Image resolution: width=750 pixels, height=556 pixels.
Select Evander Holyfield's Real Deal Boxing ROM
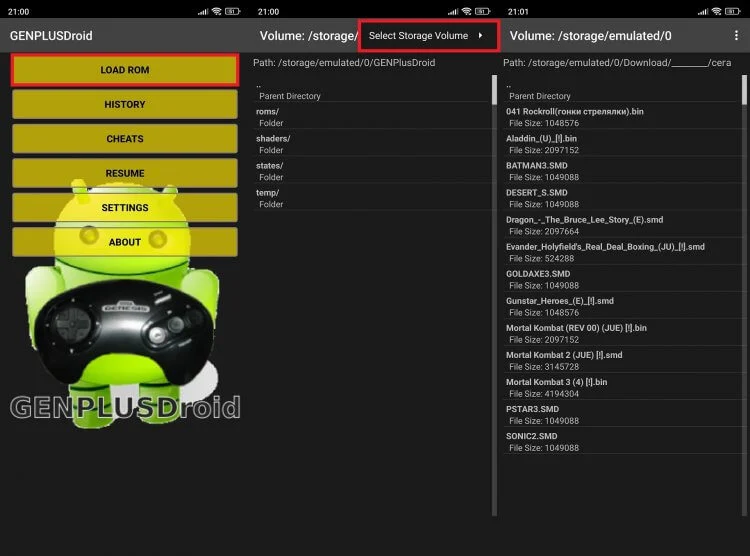(x=622, y=252)
